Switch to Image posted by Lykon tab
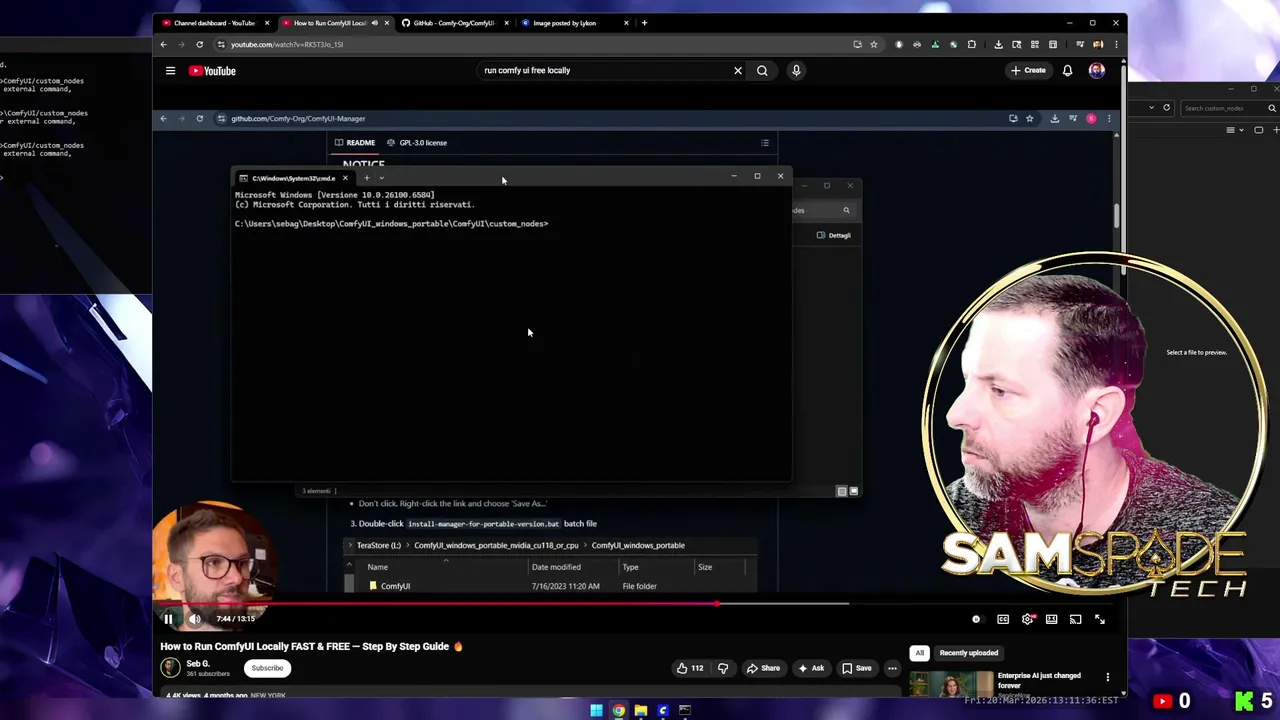The width and height of the screenshot is (1280, 720). point(574,23)
